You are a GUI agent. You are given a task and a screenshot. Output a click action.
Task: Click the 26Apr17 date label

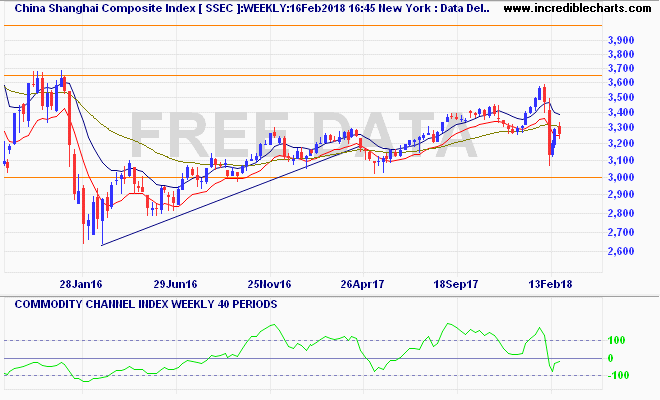(362, 284)
